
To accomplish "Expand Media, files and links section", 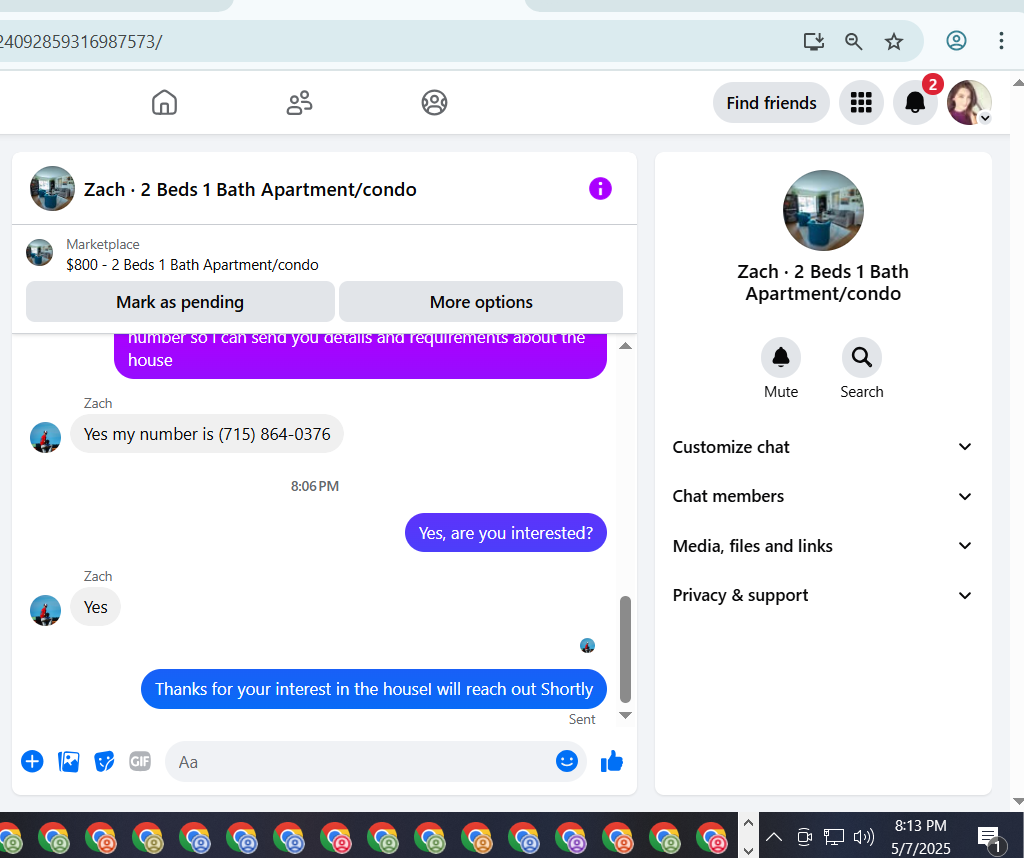I will click(823, 546).
